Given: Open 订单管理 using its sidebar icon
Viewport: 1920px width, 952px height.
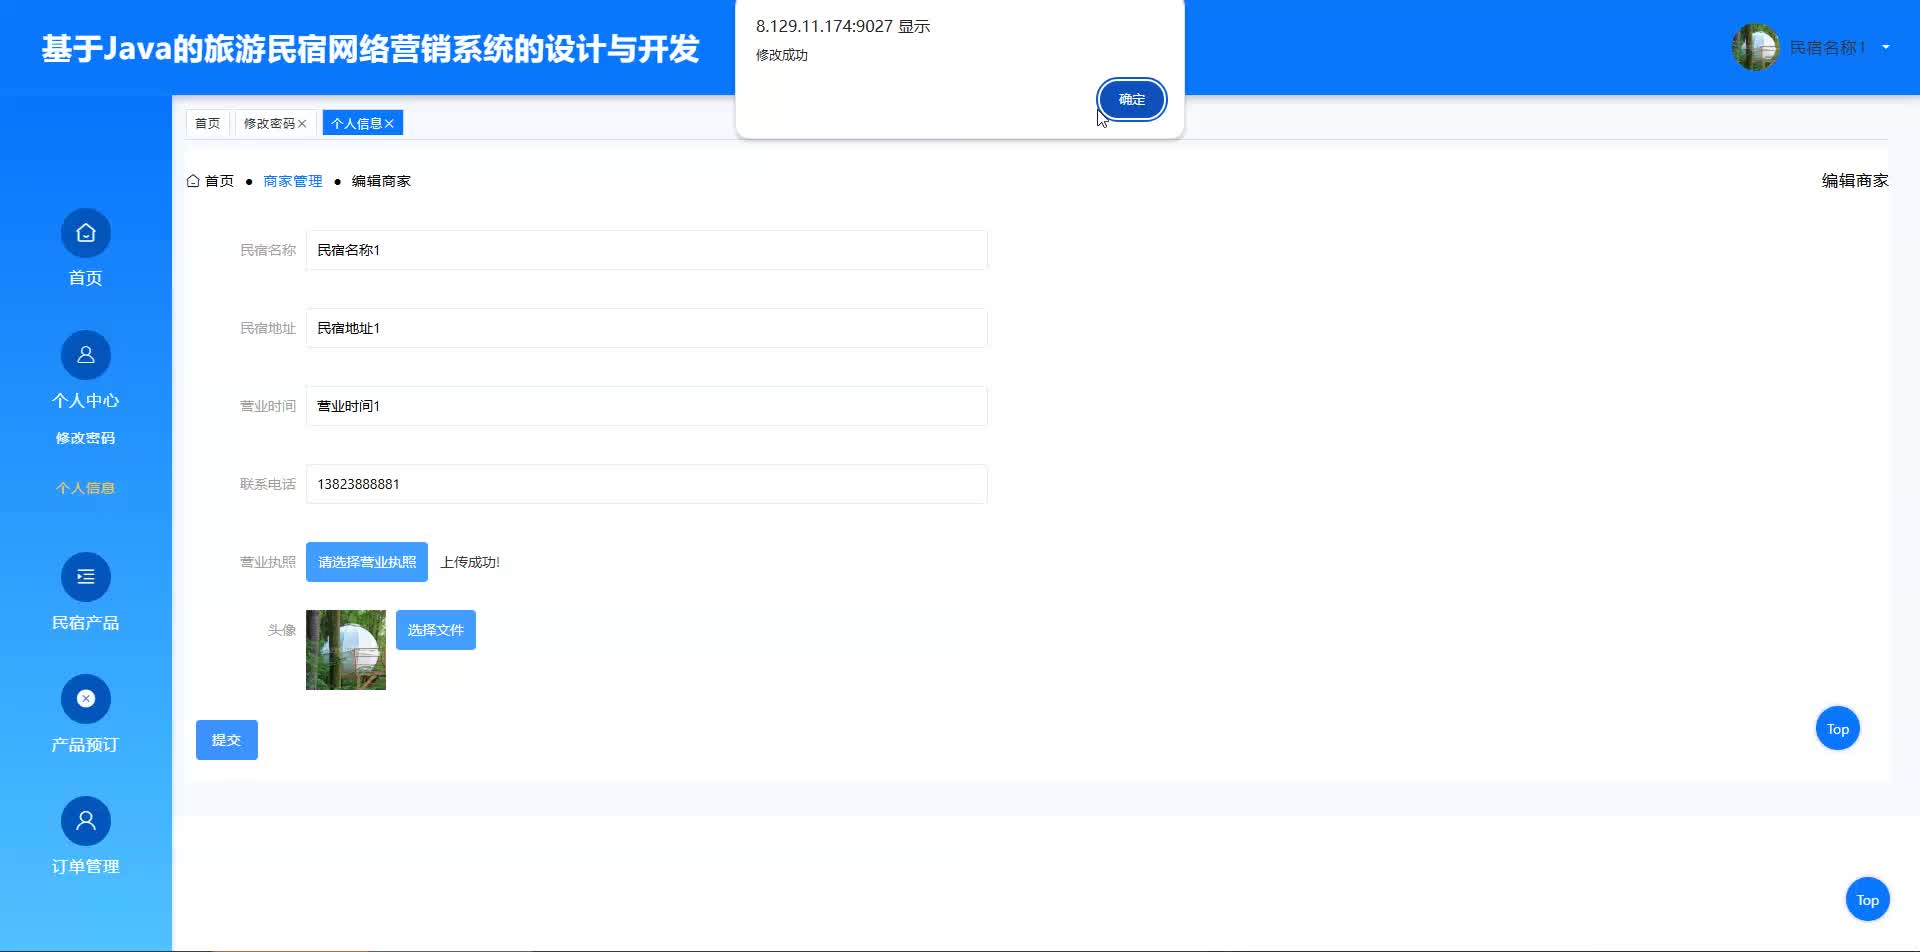Looking at the screenshot, I should pos(85,820).
